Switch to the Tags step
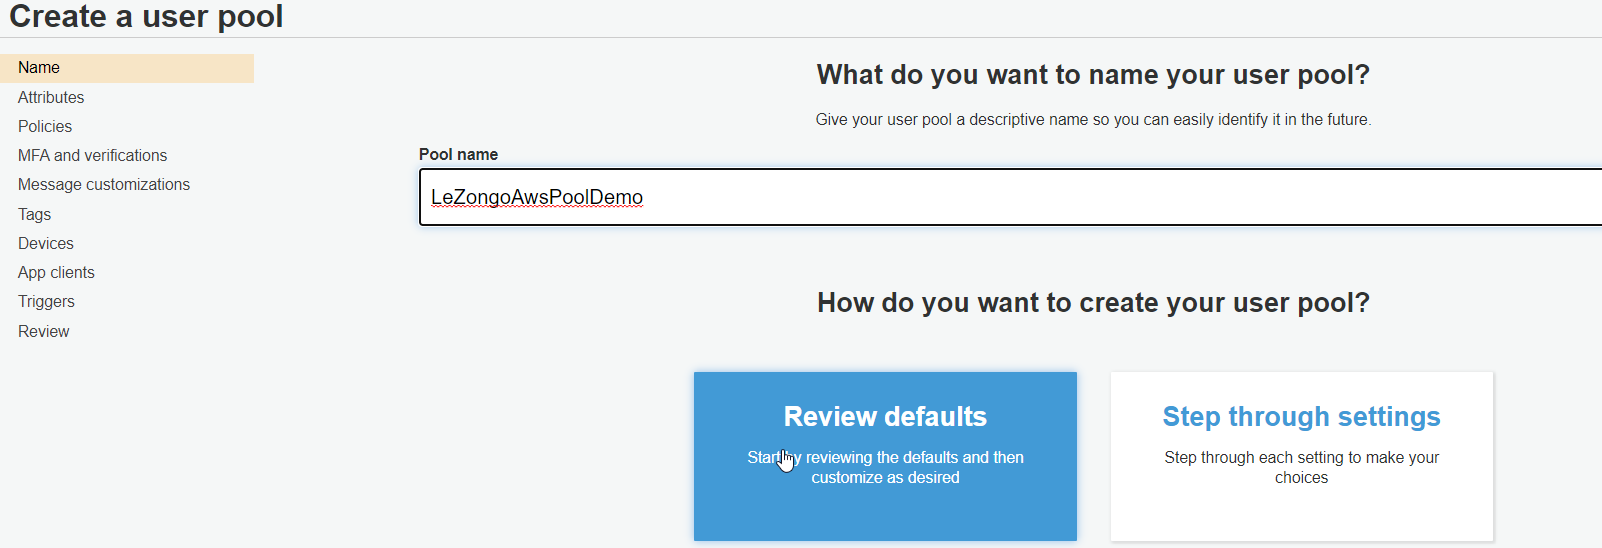1602x548 pixels. click(34, 214)
